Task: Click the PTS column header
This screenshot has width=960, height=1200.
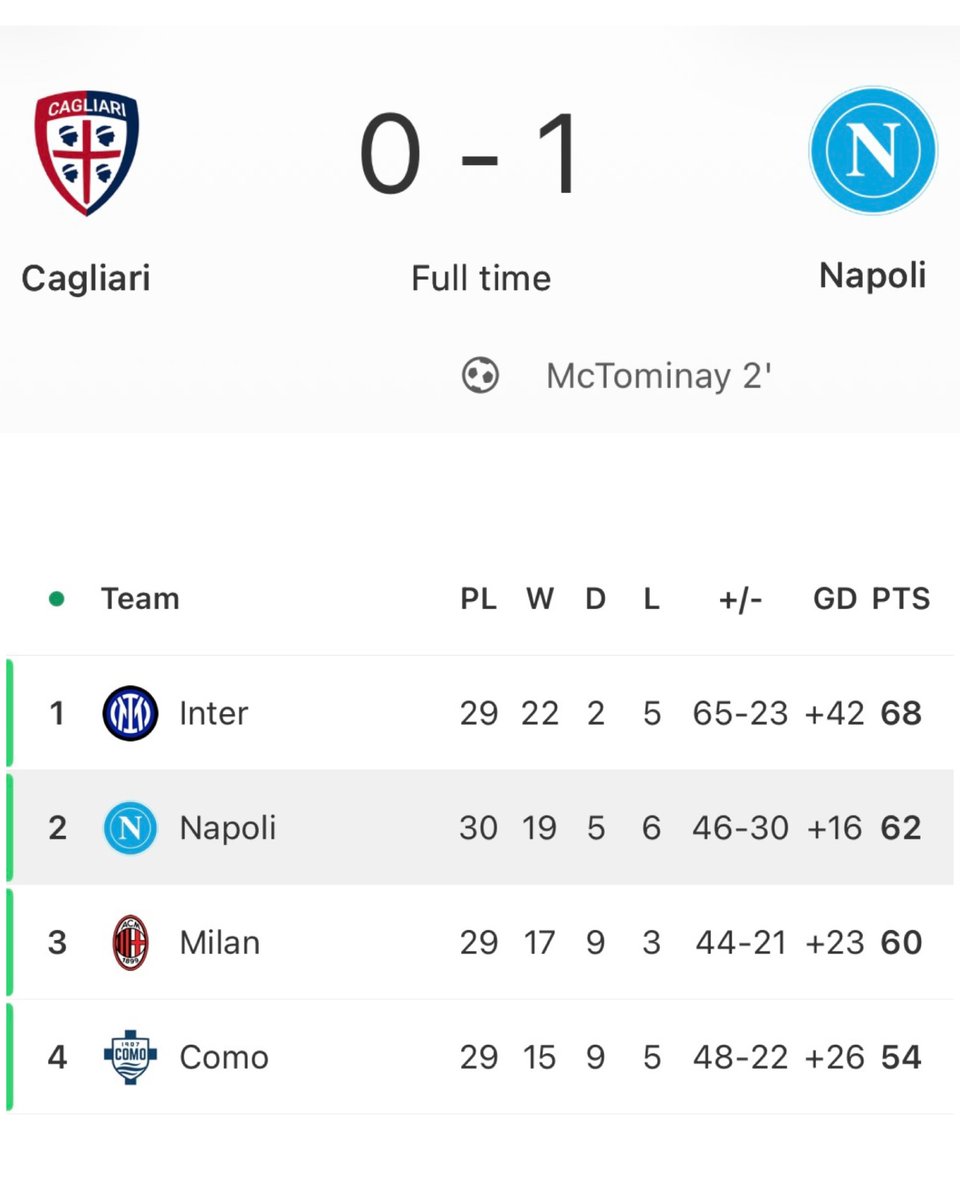Action: pyautogui.click(x=901, y=599)
